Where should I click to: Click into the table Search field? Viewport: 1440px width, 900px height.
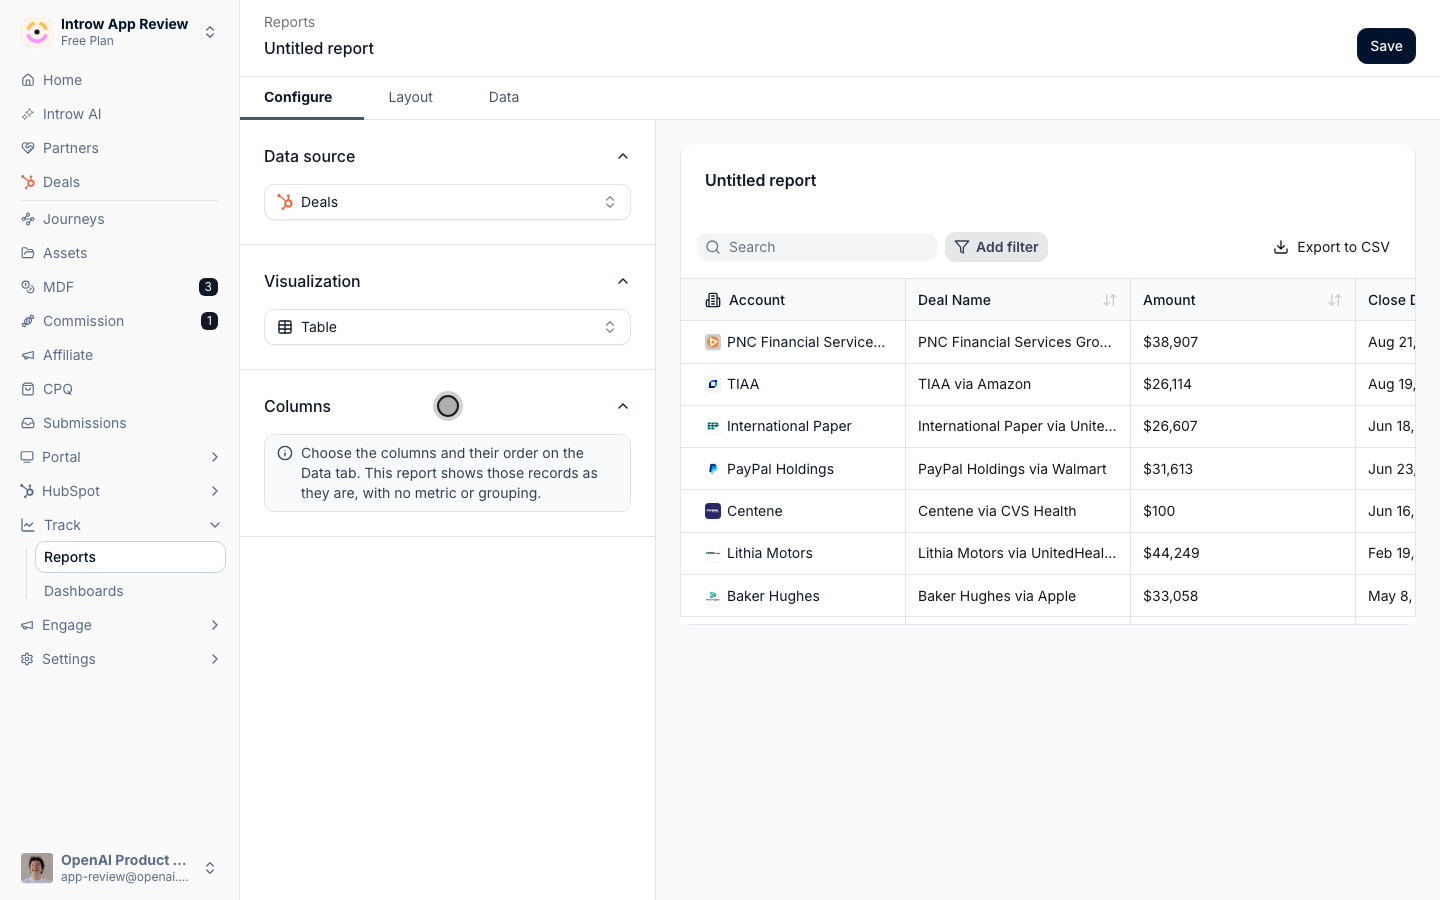[817, 247]
